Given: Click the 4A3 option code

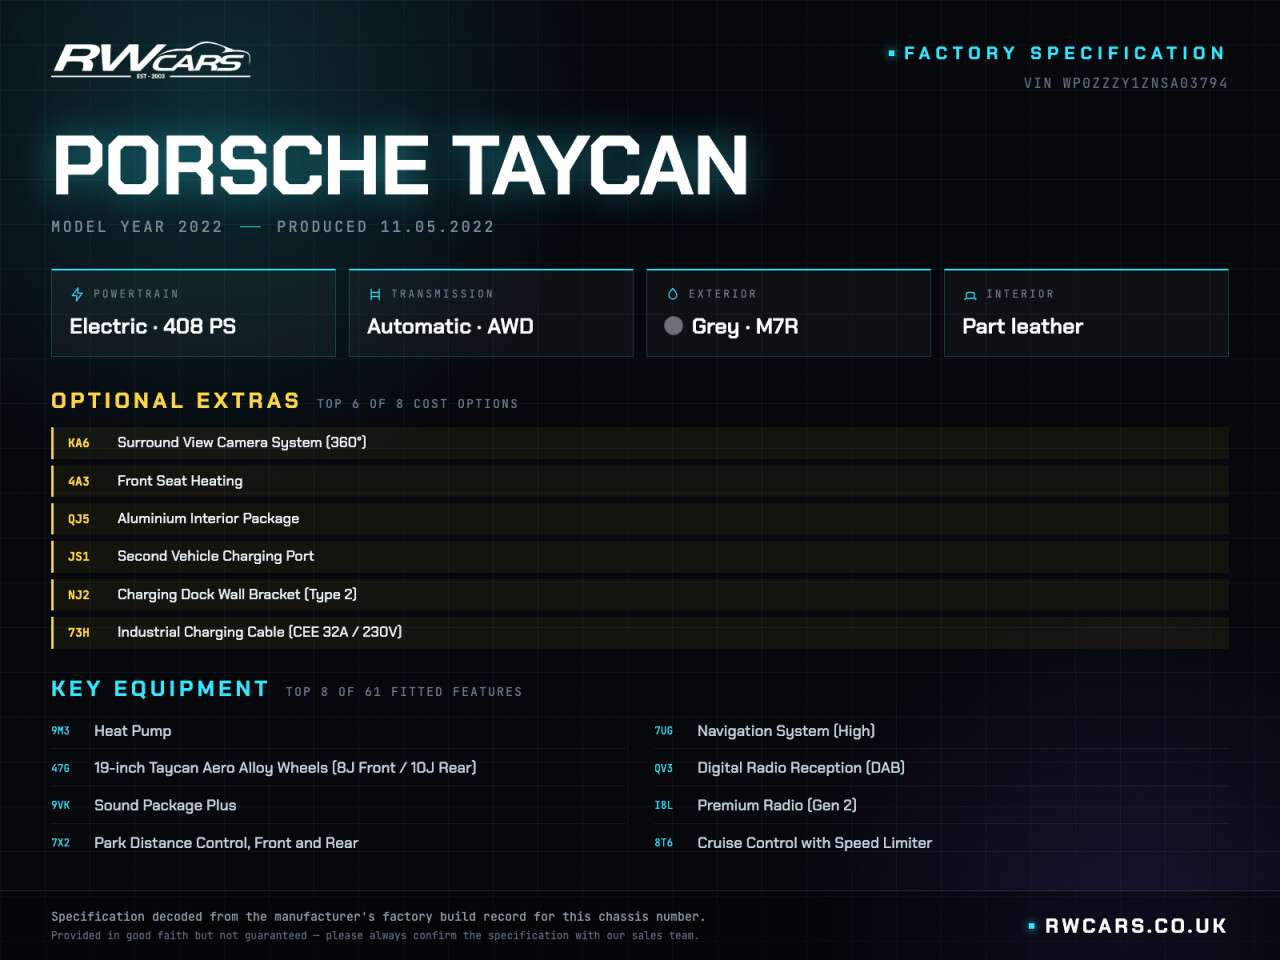Looking at the screenshot, I should (x=79, y=481).
